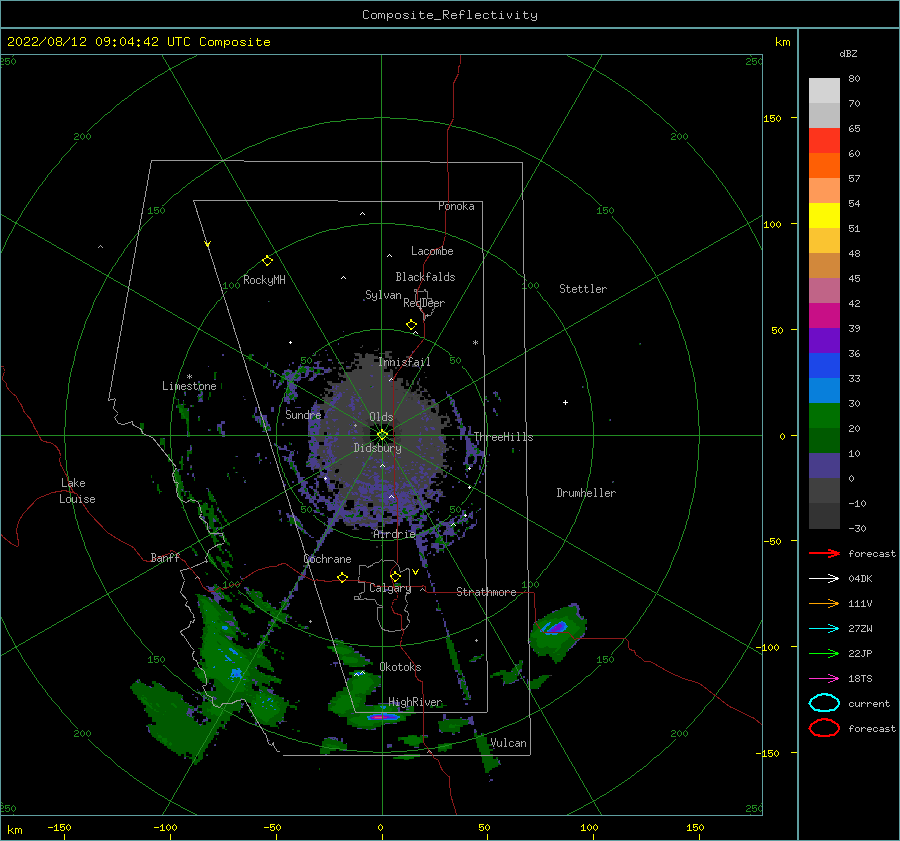
Task: Click the Stettler town label
Action: (583, 289)
